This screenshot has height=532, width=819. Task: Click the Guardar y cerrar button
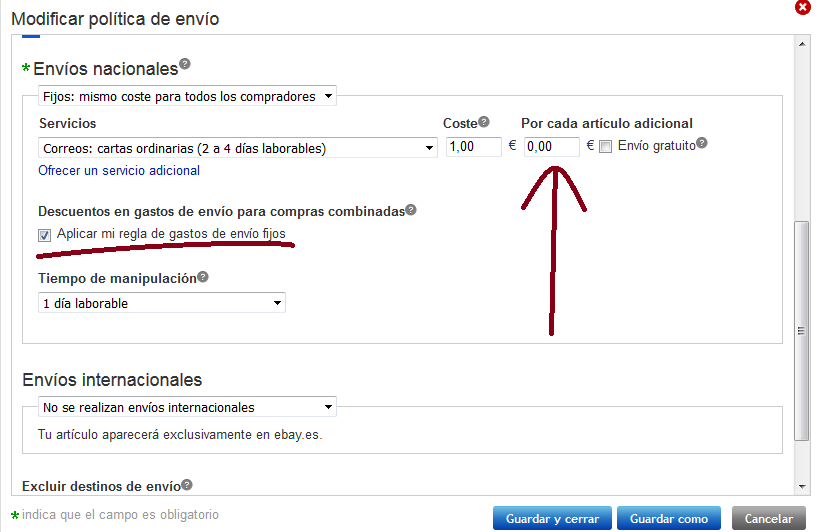tap(552, 518)
